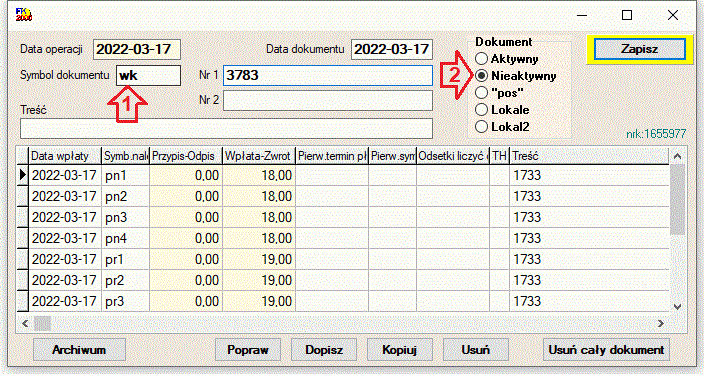Click the Kopiuj button
The image size is (704, 374).
400,350
